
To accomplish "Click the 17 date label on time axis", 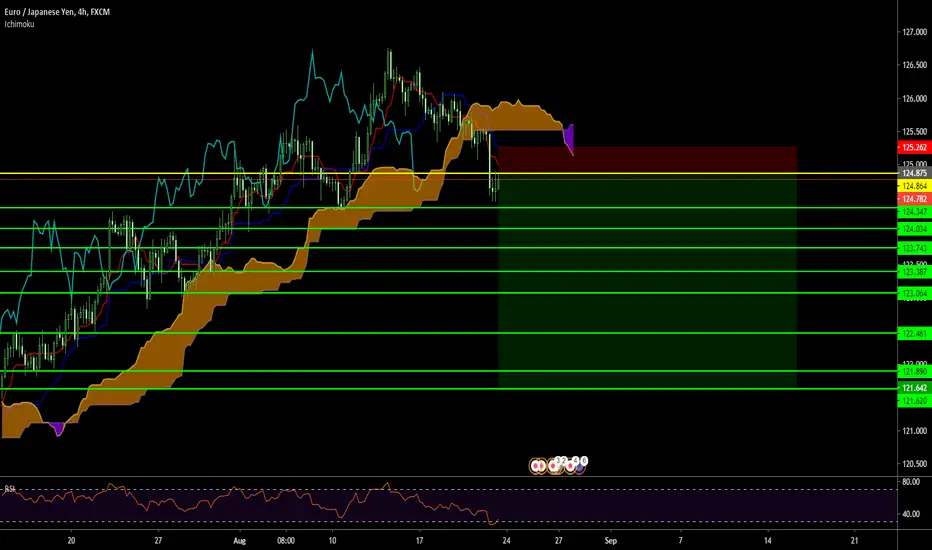I will coord(420,540).
